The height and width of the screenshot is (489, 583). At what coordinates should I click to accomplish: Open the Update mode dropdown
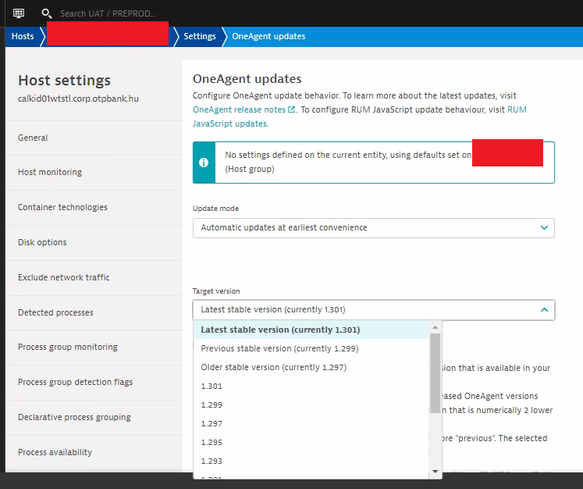(x=374, y=228)
